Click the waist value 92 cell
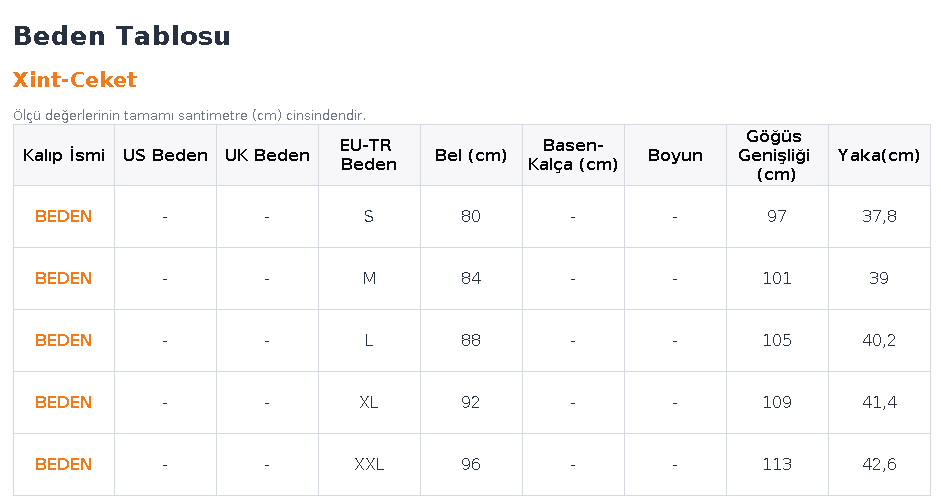 point(471,402)
